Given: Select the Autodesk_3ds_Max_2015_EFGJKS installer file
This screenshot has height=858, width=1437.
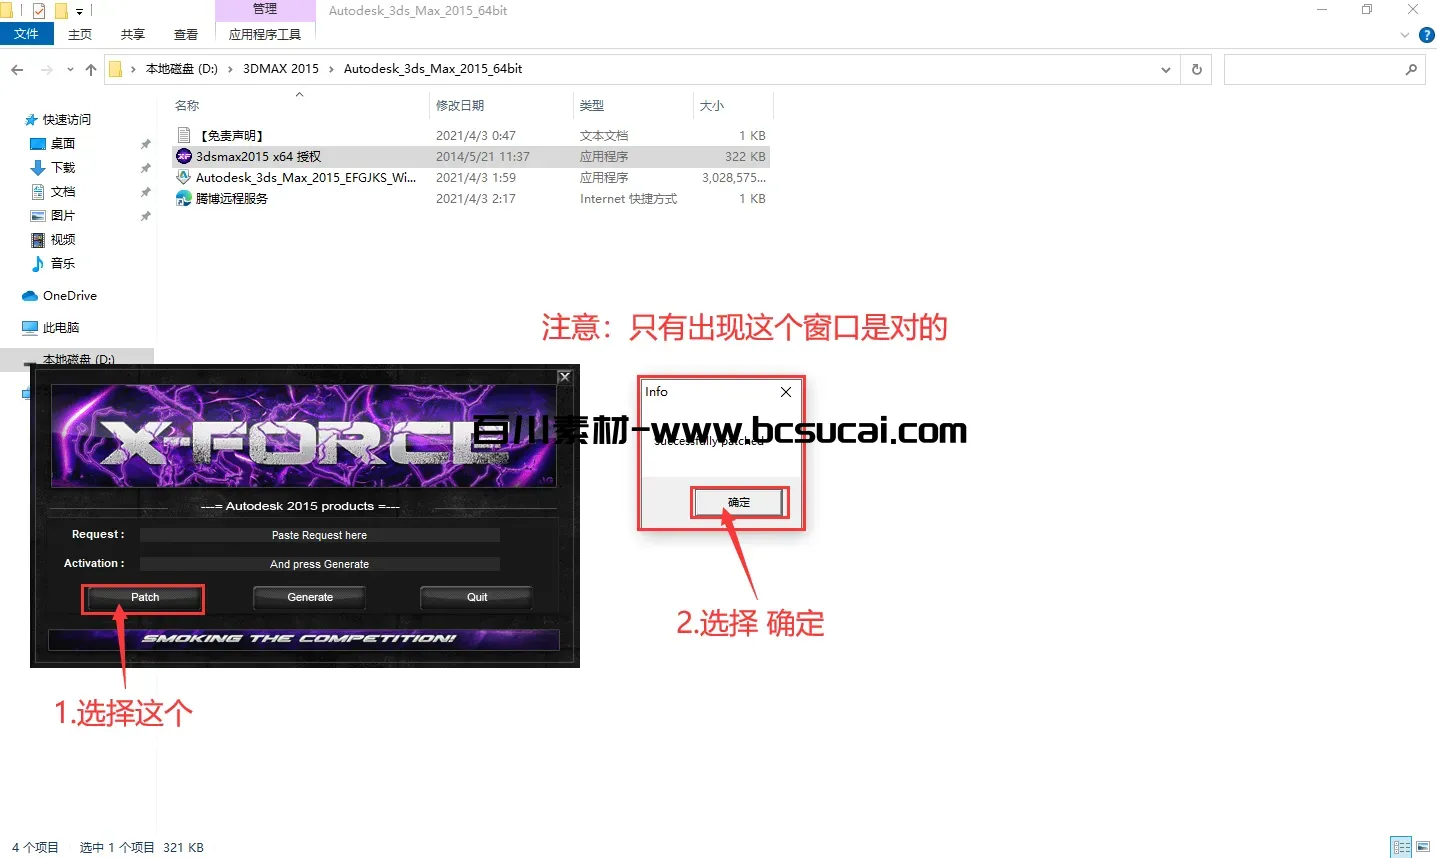Looking at the screenshot, I should 471,177.
